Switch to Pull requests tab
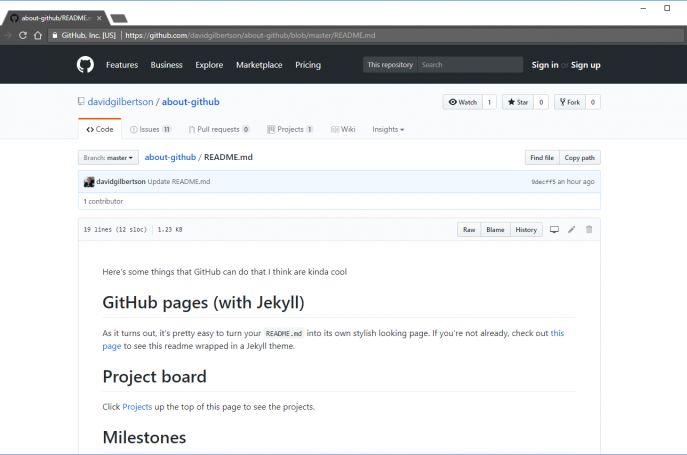The image size is (687, 455). coord(219,129)
